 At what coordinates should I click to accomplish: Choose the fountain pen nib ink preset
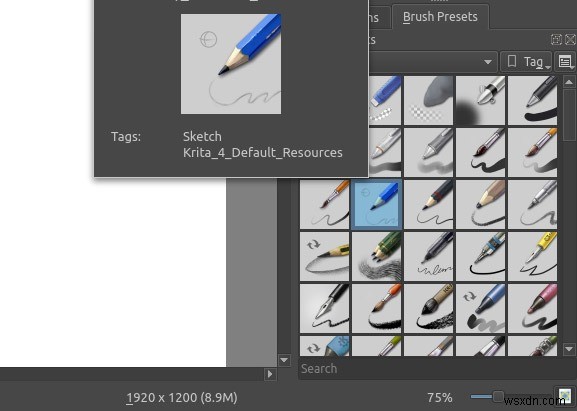[x=325, y=308]
